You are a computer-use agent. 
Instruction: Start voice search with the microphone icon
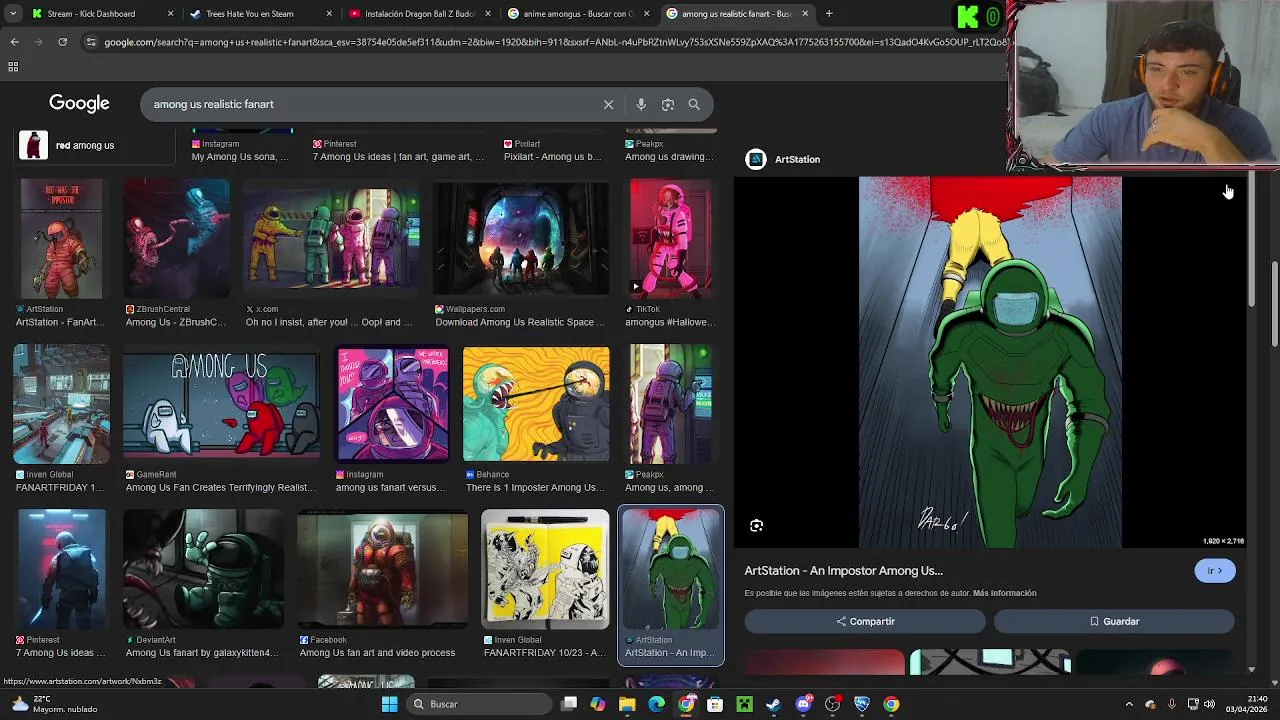point(641,104)
